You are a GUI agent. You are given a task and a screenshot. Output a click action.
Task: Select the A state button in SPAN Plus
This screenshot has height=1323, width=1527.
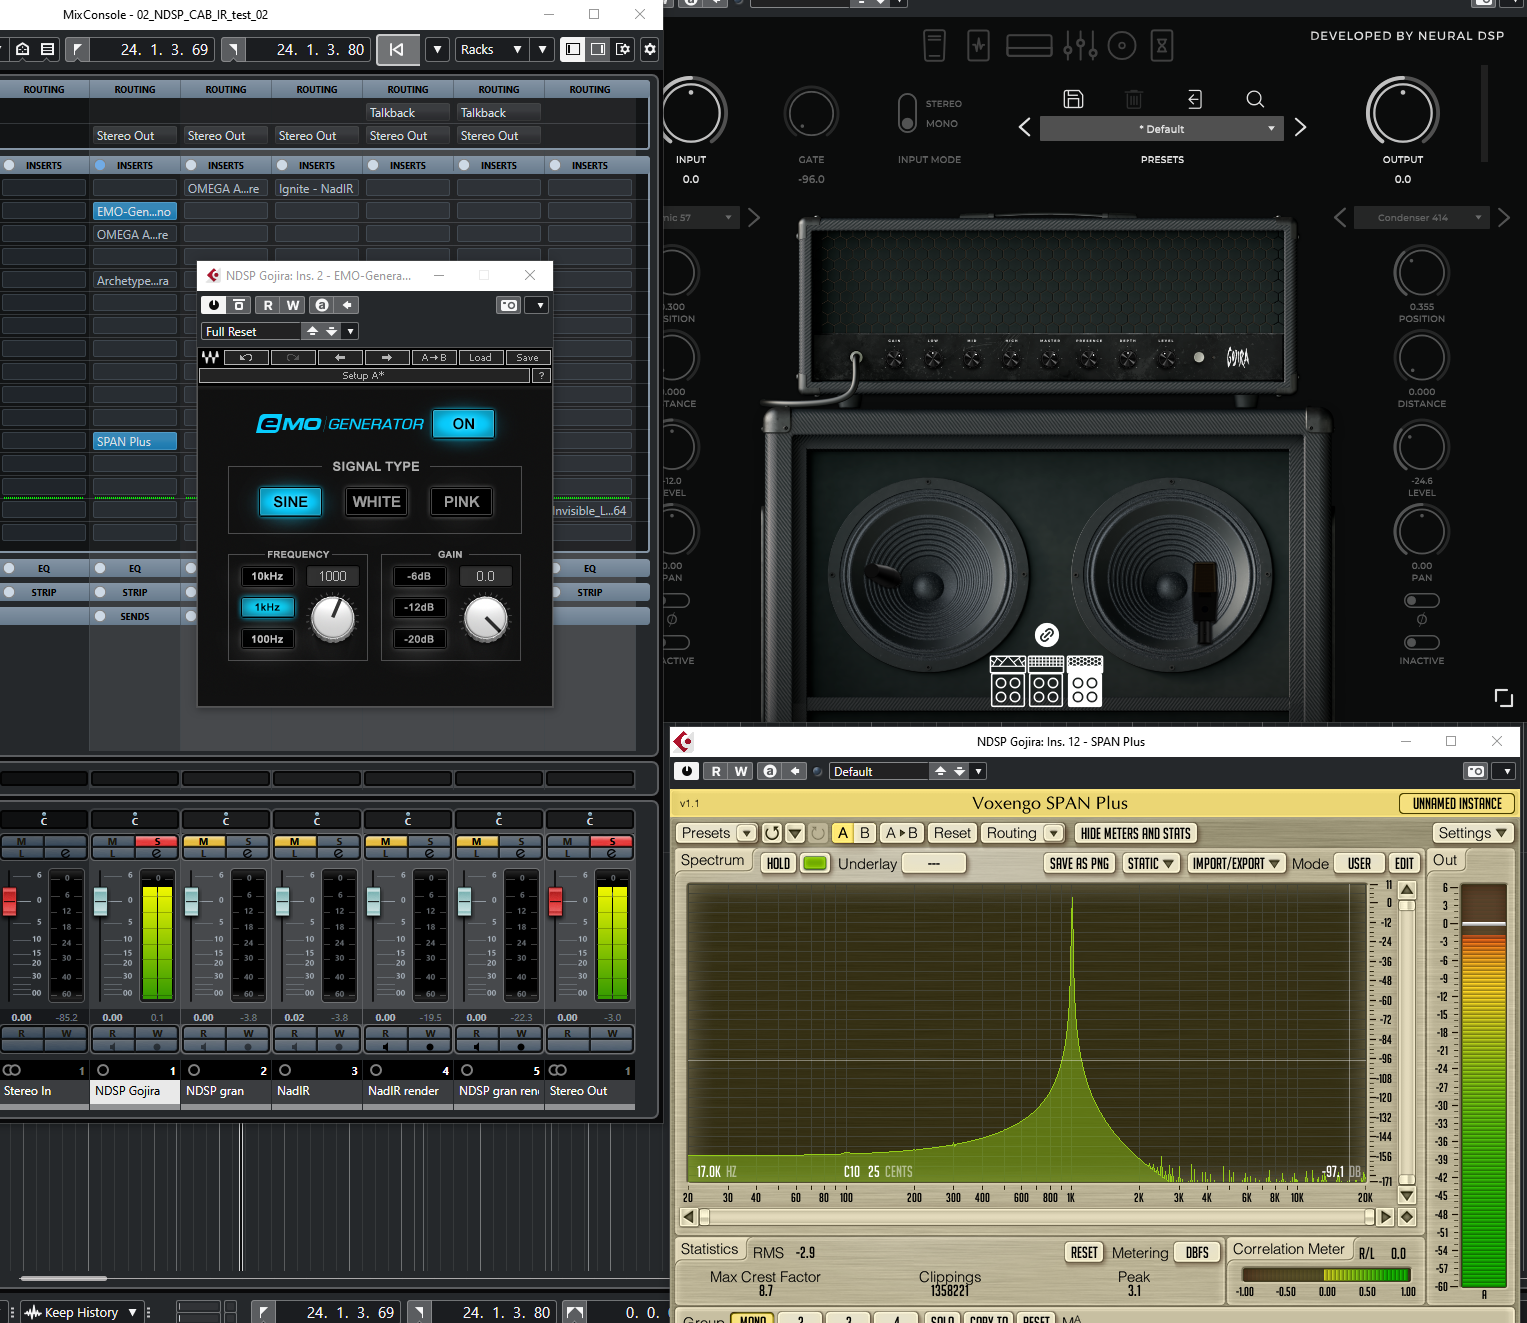(843, 833)
